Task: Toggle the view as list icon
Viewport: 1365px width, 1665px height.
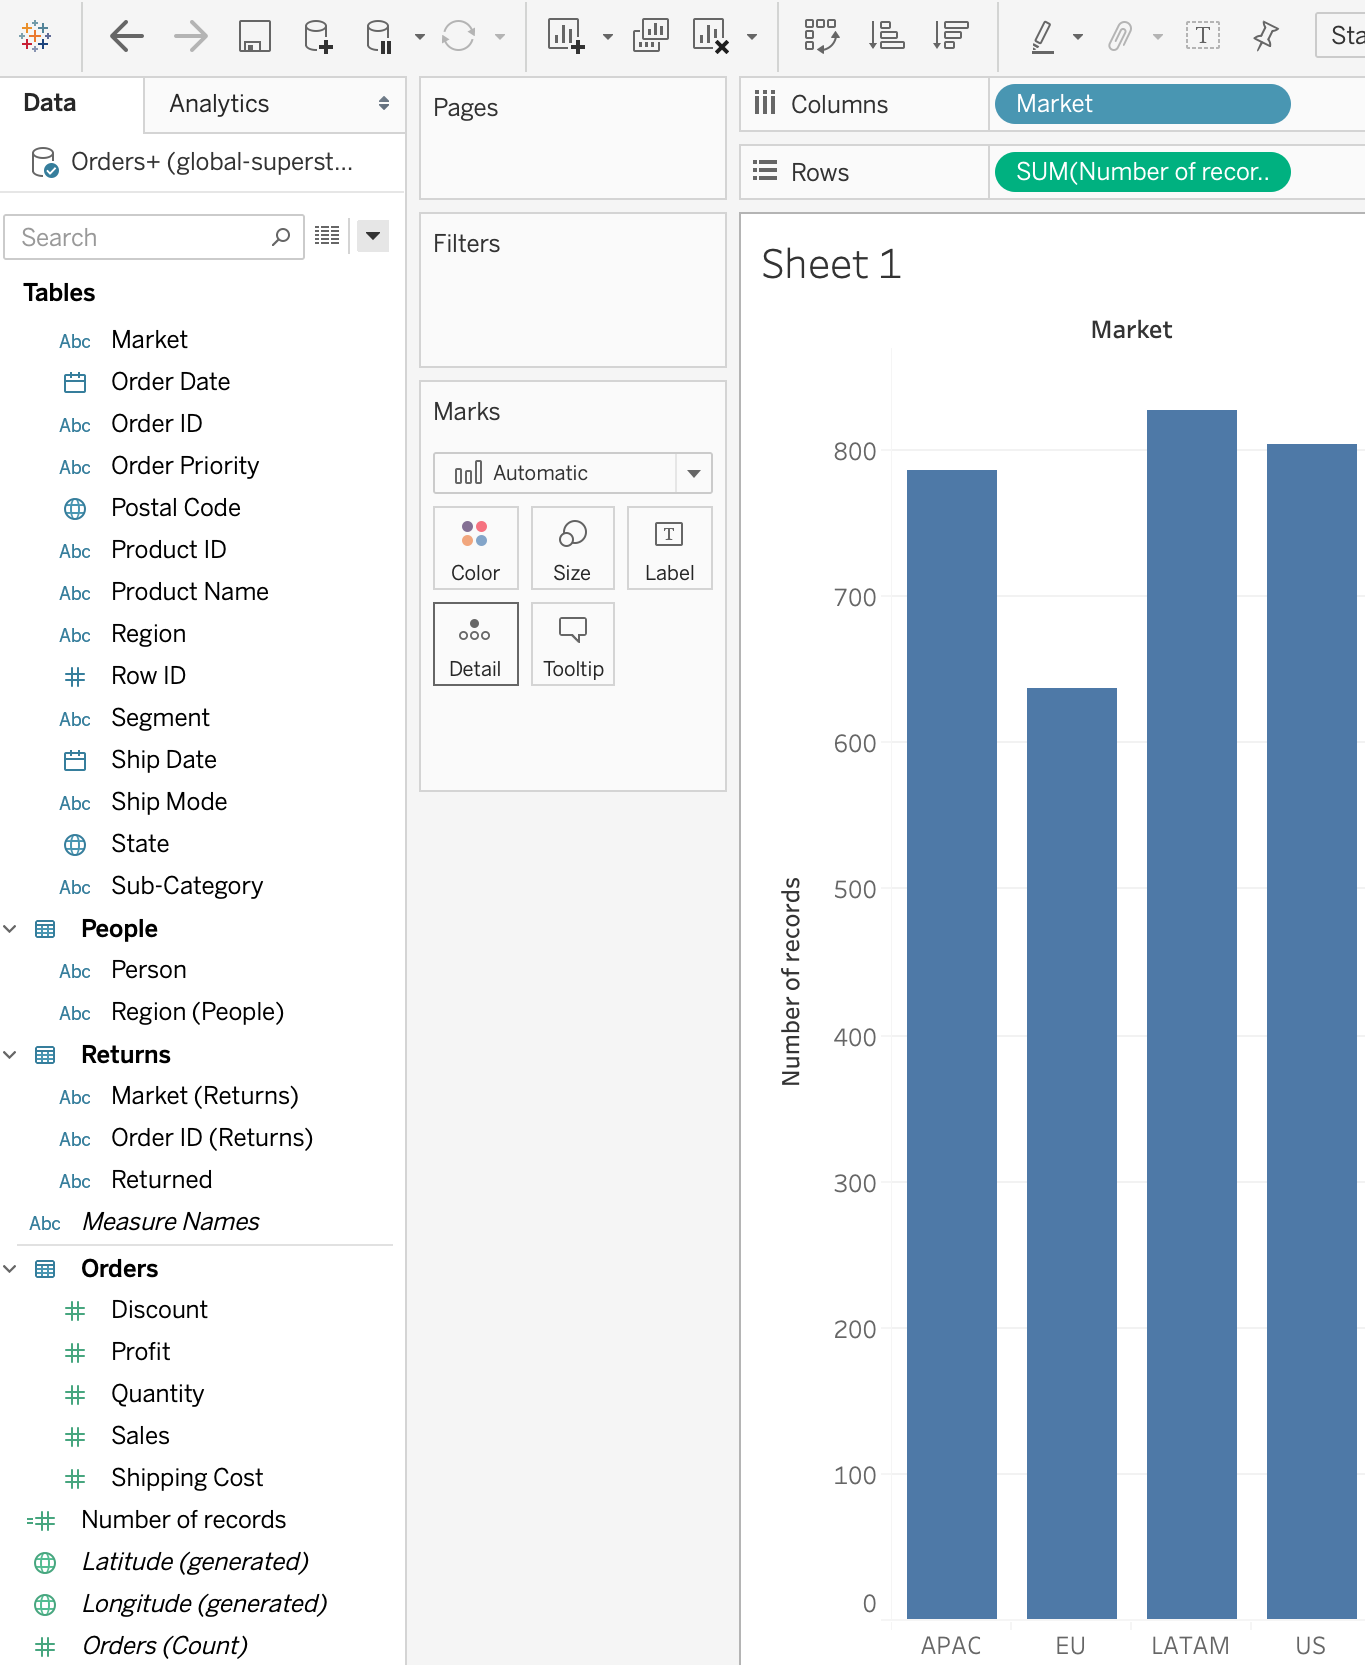Action: [x=327, y=236]
